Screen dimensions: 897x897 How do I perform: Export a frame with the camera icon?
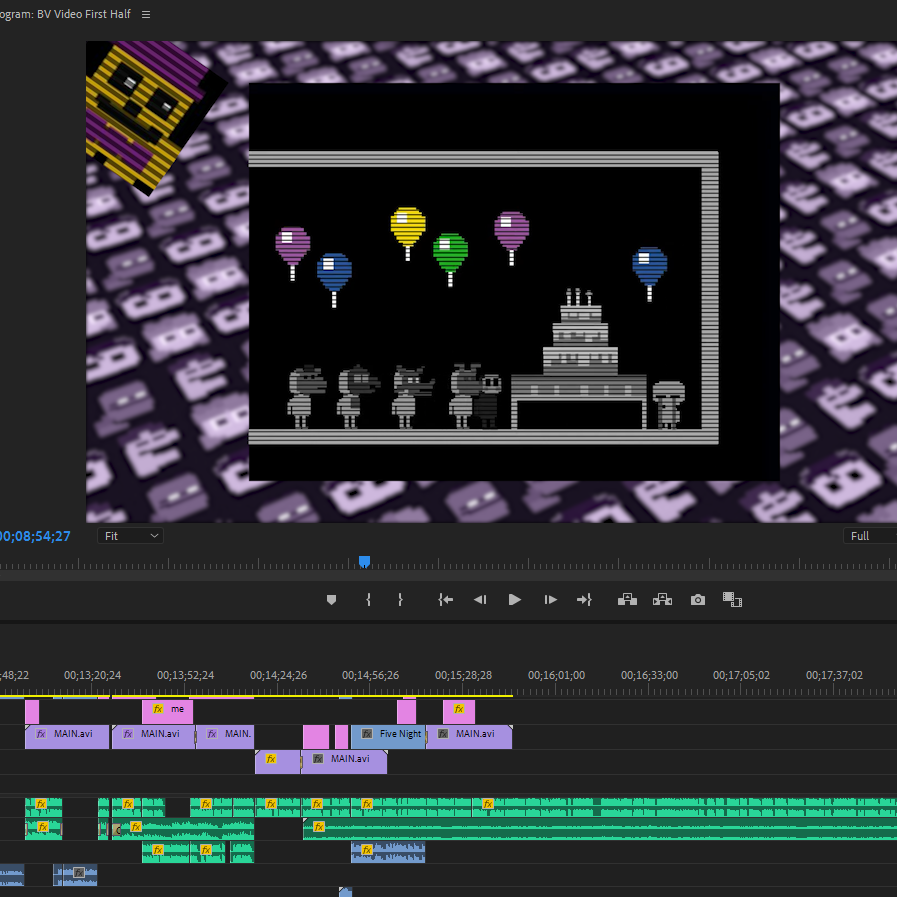pos(698,600)
